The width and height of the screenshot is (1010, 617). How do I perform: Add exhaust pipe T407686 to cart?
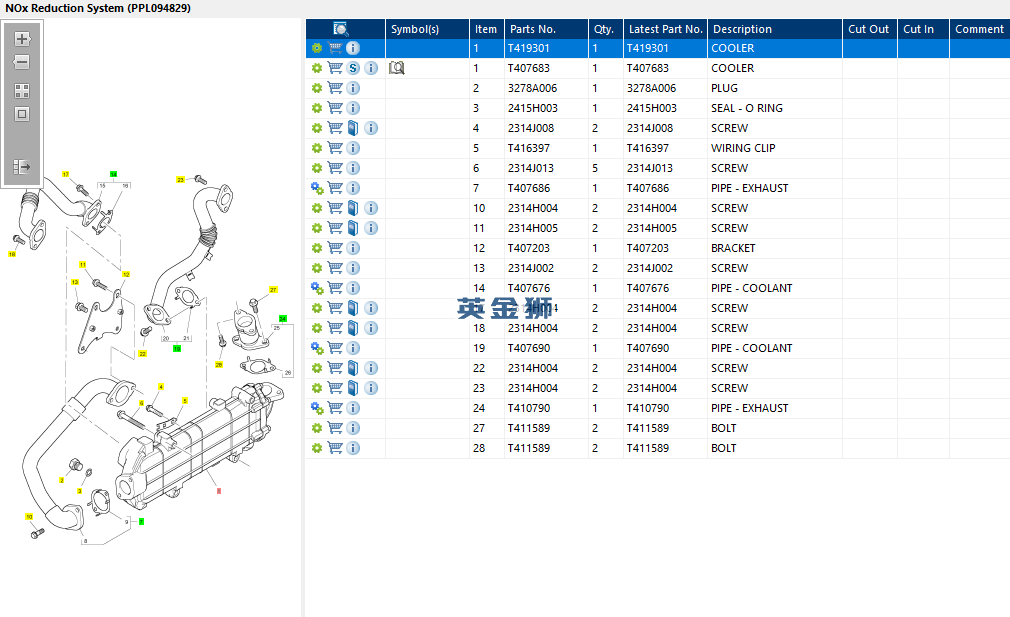click(335, 187)
